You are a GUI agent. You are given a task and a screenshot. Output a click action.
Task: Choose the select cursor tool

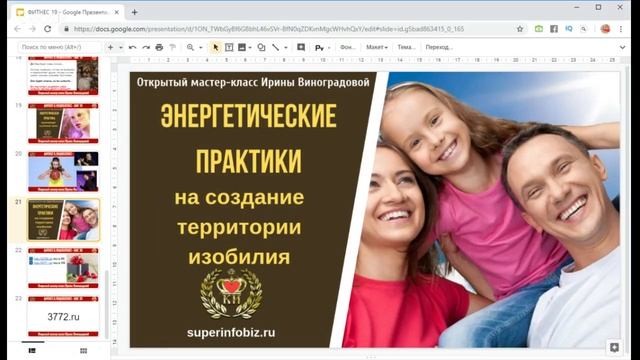[x=216, y=47]
